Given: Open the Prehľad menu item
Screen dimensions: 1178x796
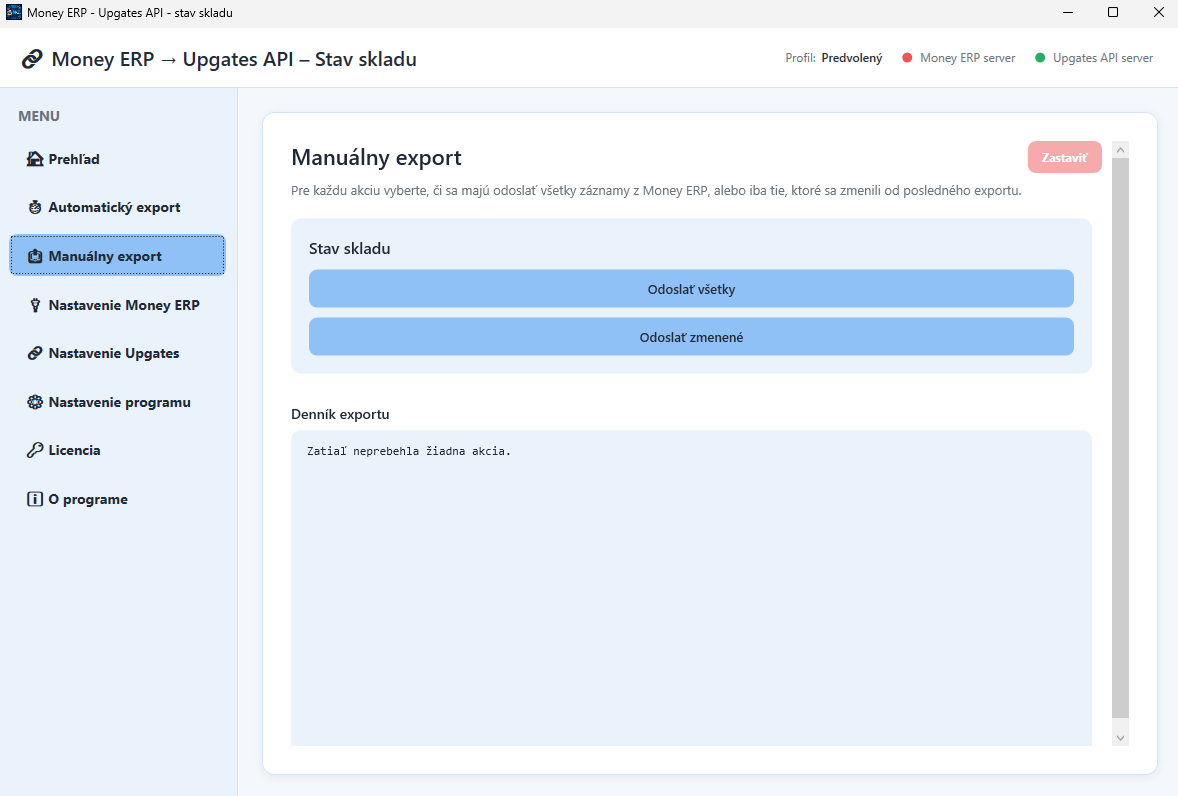Looking at the screenshot, I should [117, 159].
